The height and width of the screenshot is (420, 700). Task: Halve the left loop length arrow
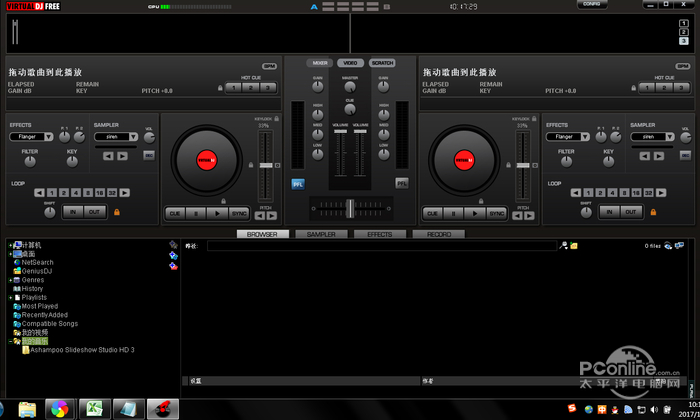pyautogui.click(x=39, y=193)
